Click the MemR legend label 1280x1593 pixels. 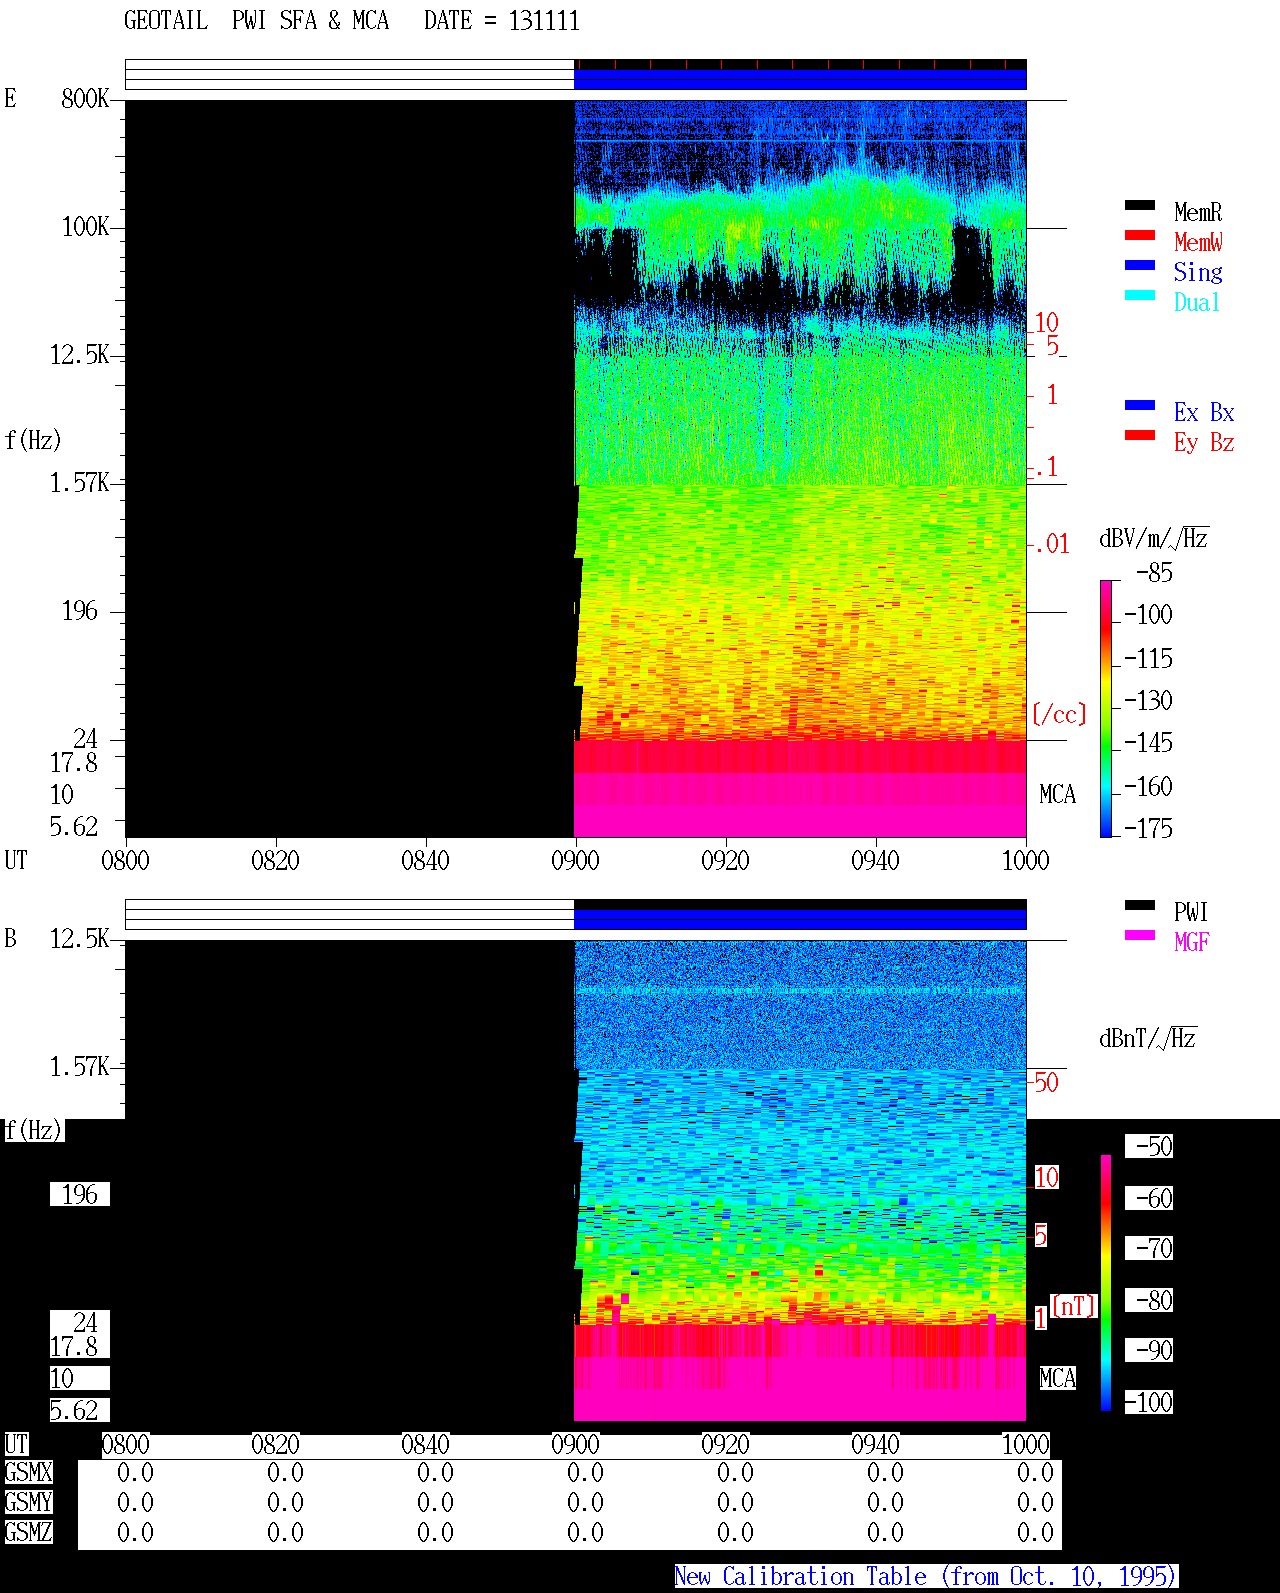(1198, 212)
